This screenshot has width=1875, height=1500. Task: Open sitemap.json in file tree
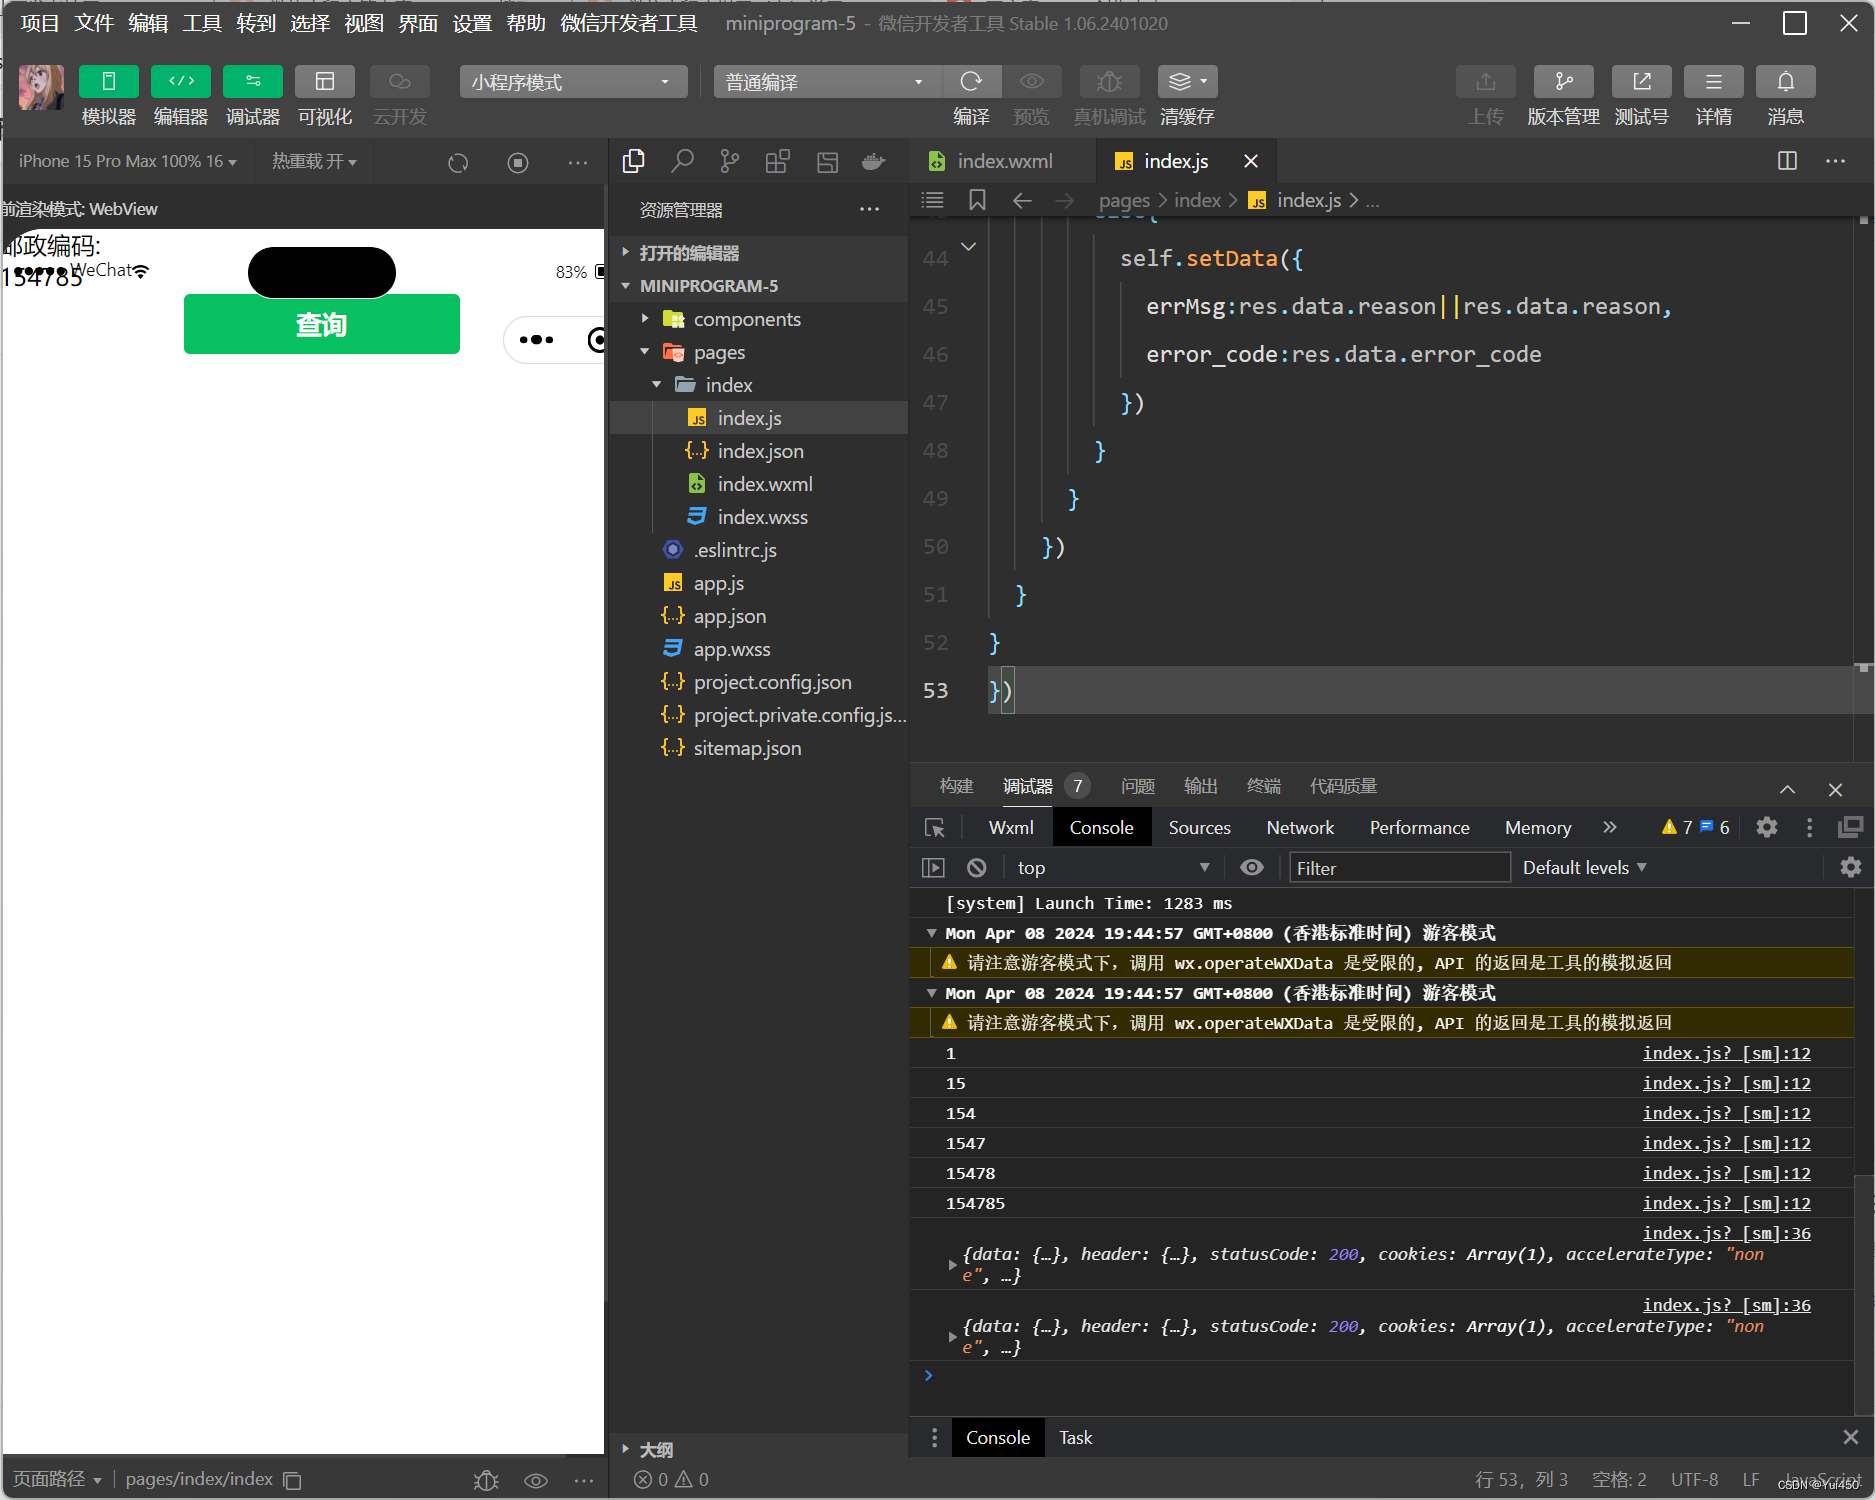pos(758,748)
